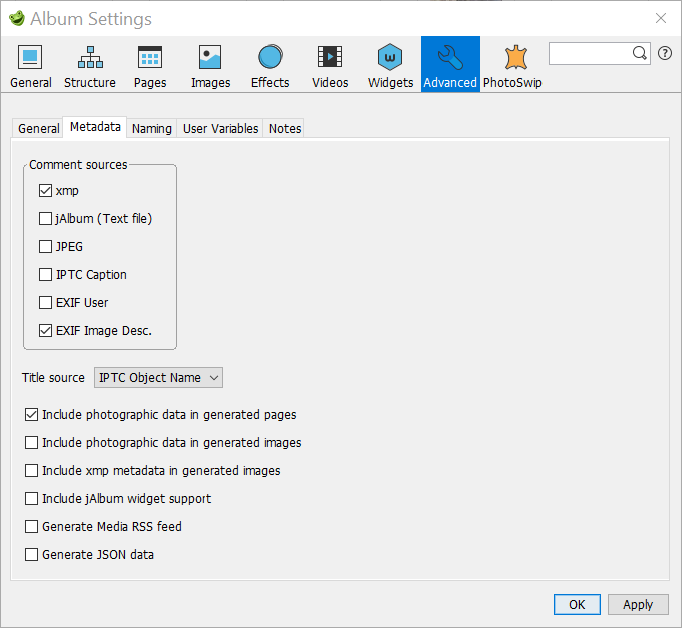The height and width of the screenshot is (628, 682).
Task: Open the Widgets settings section
Action: tap(390, 66)
